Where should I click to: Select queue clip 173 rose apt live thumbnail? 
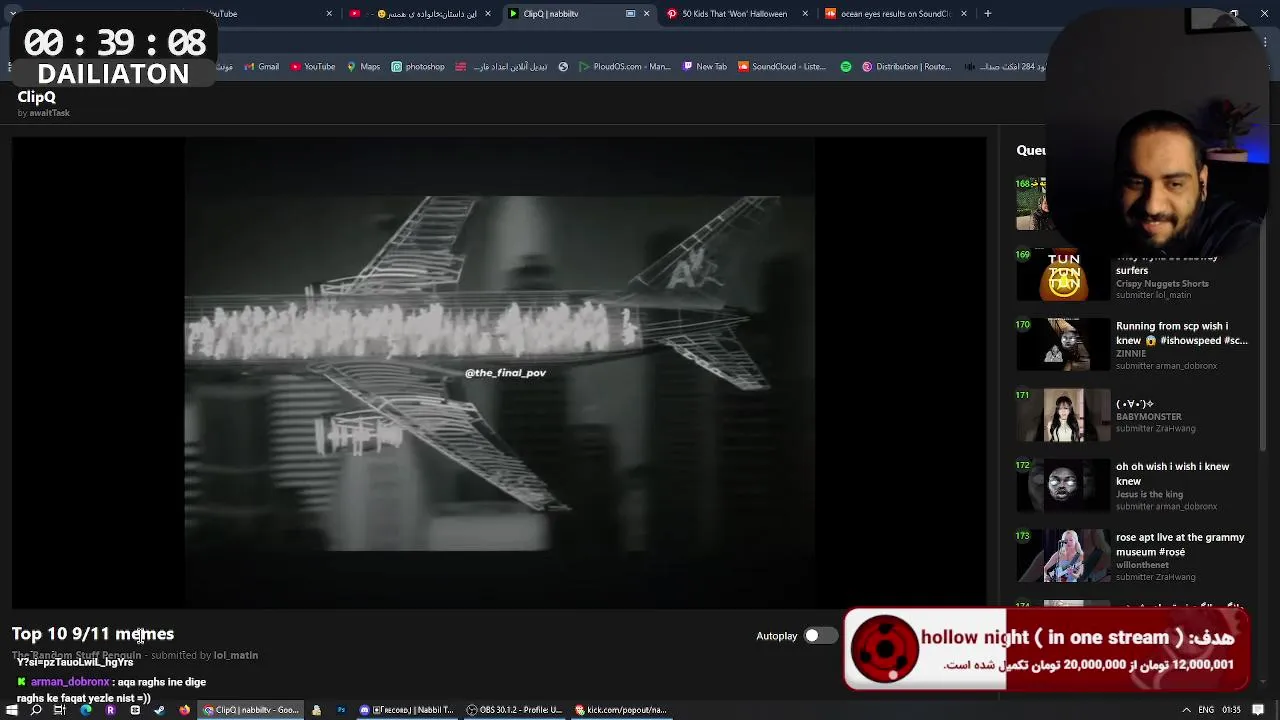pyautogui.click(x=1063, y=556)
